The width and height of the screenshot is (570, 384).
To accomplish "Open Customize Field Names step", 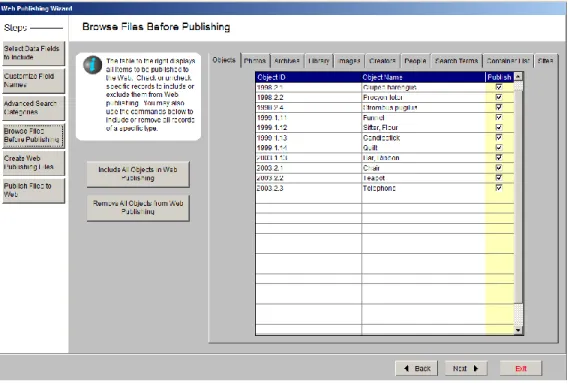I will [33, 81].
